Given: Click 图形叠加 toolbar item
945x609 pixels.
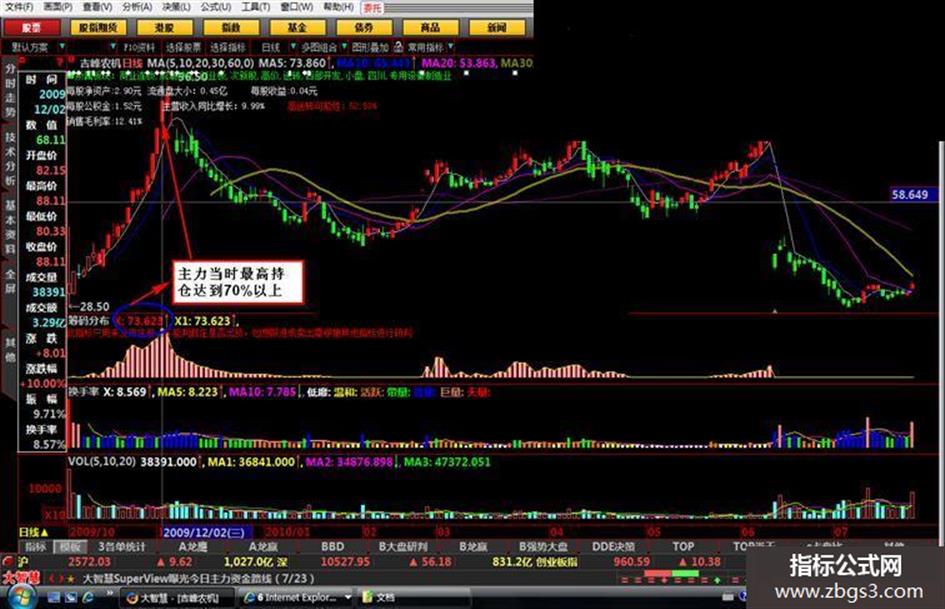Looking at the screenshot, I should click(370, 47).
